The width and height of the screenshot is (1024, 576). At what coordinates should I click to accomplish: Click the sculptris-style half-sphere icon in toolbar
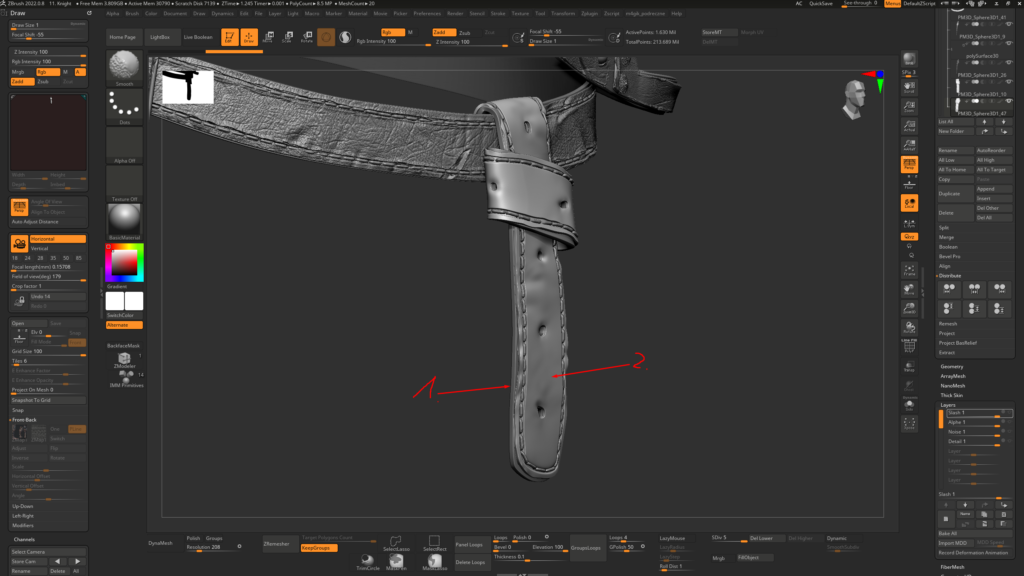coord(345,37)
